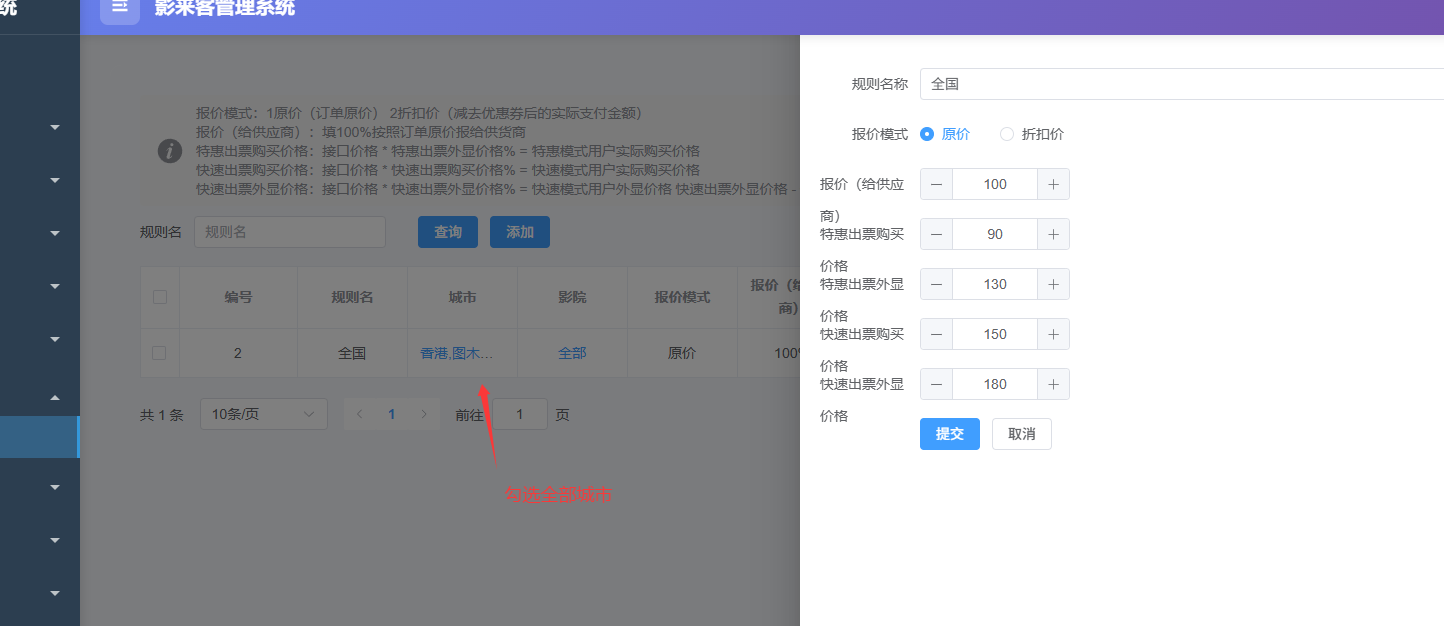Check the select-all checkbox in the table header
Screen dimensions: 1444x626
coord(159,297)
